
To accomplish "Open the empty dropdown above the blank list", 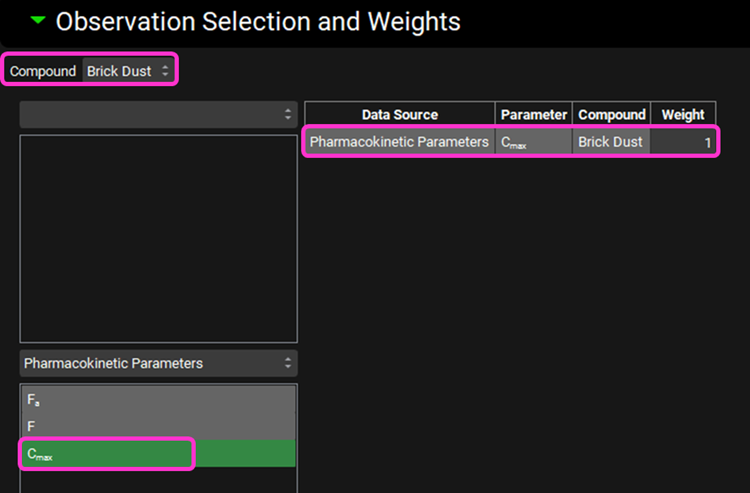I will pos(158,114).
